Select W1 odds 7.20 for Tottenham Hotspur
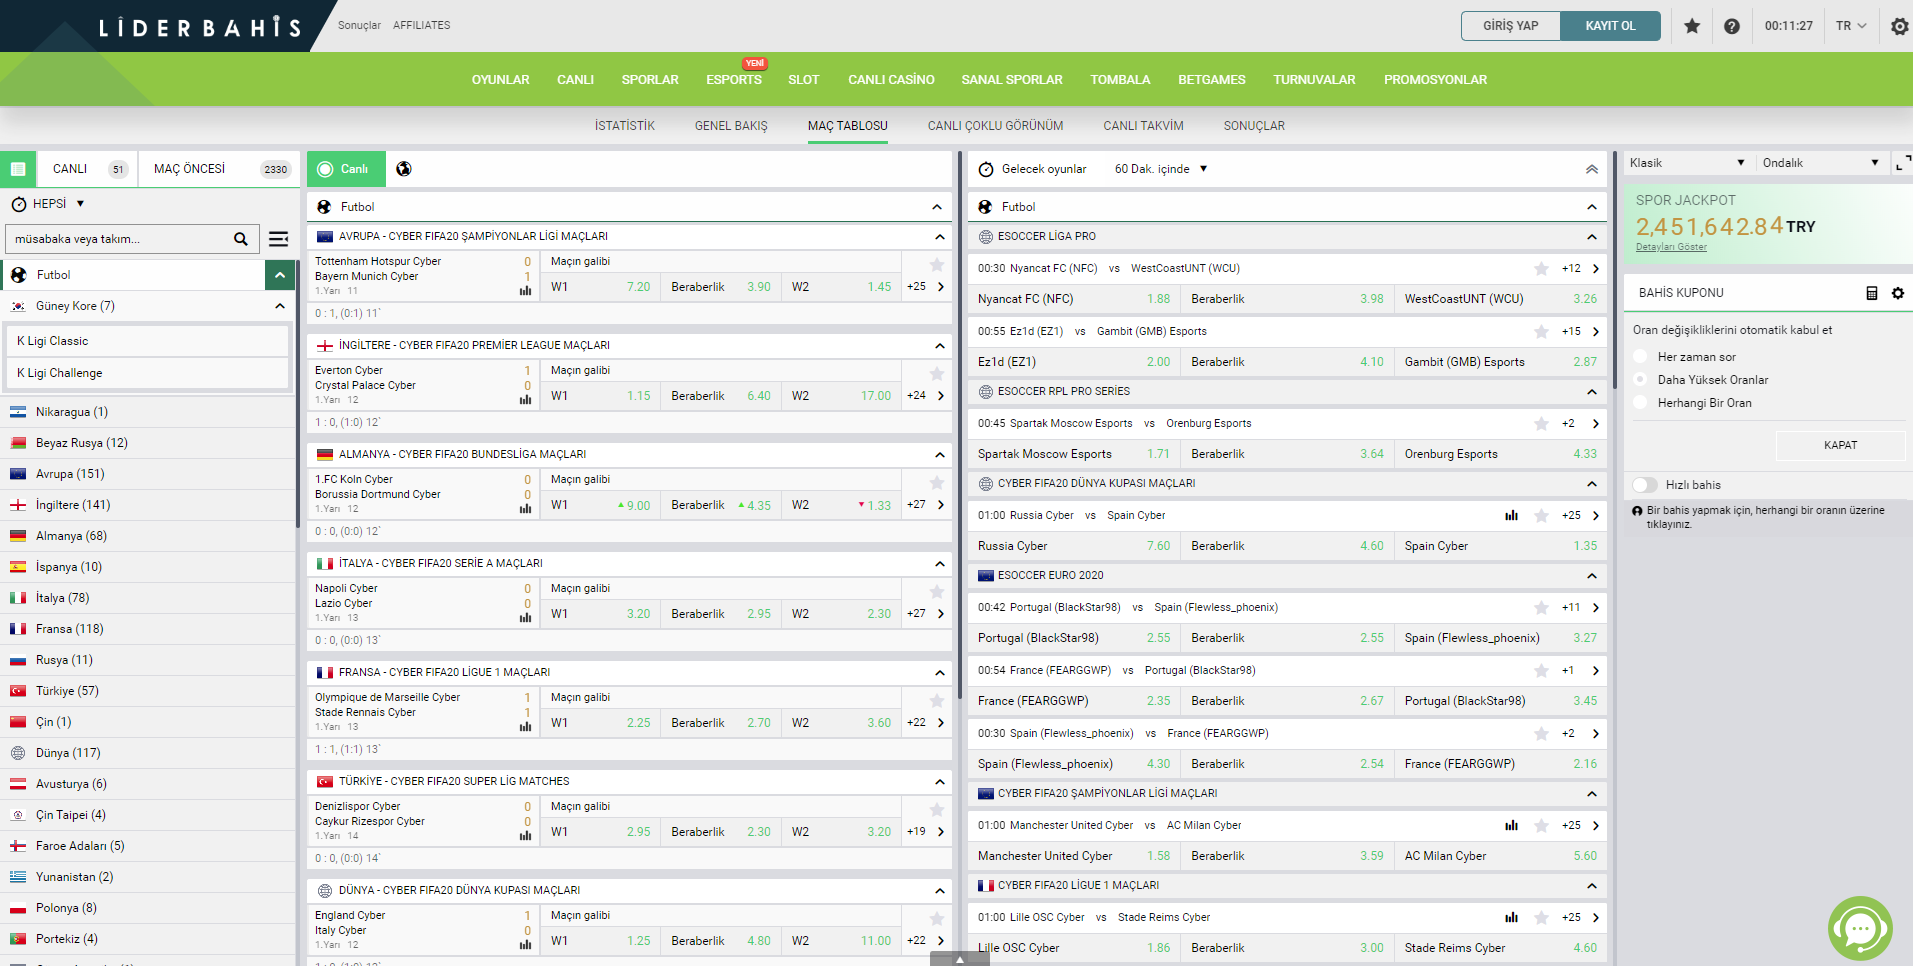The height and width of the screenshot is (966, 1913). pos(600,287)
